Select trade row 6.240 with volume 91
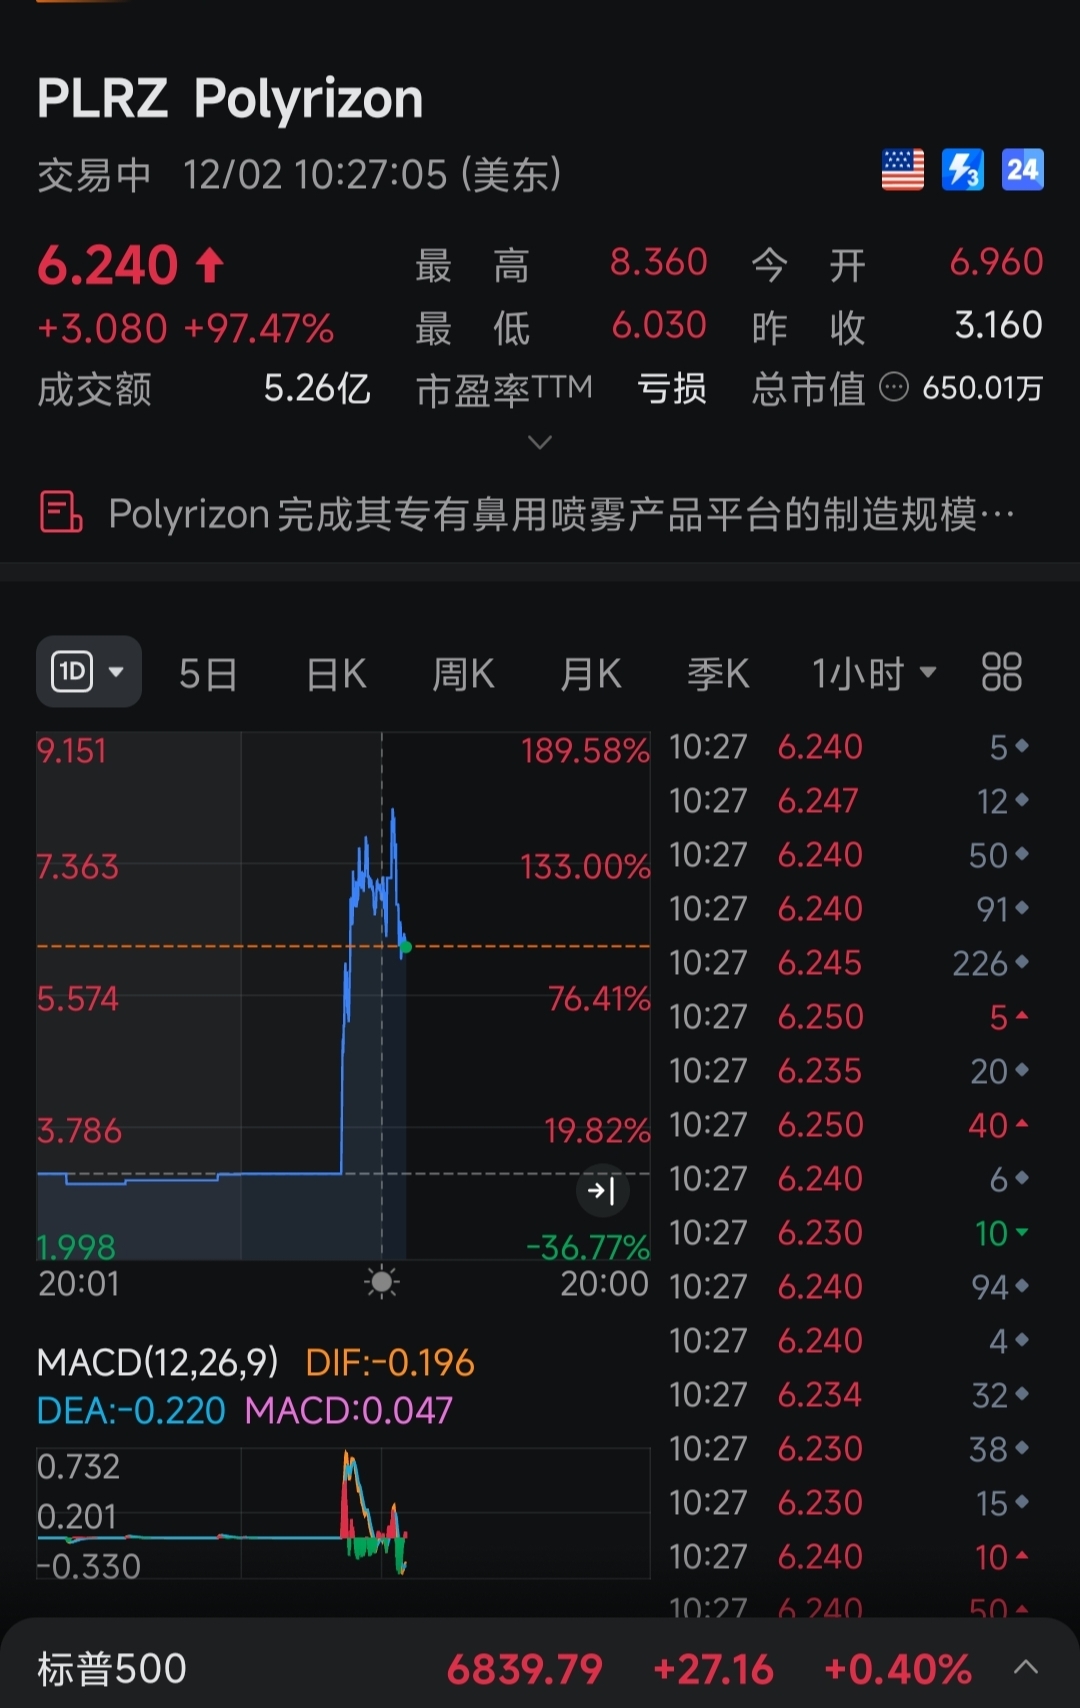 point(849,909)
